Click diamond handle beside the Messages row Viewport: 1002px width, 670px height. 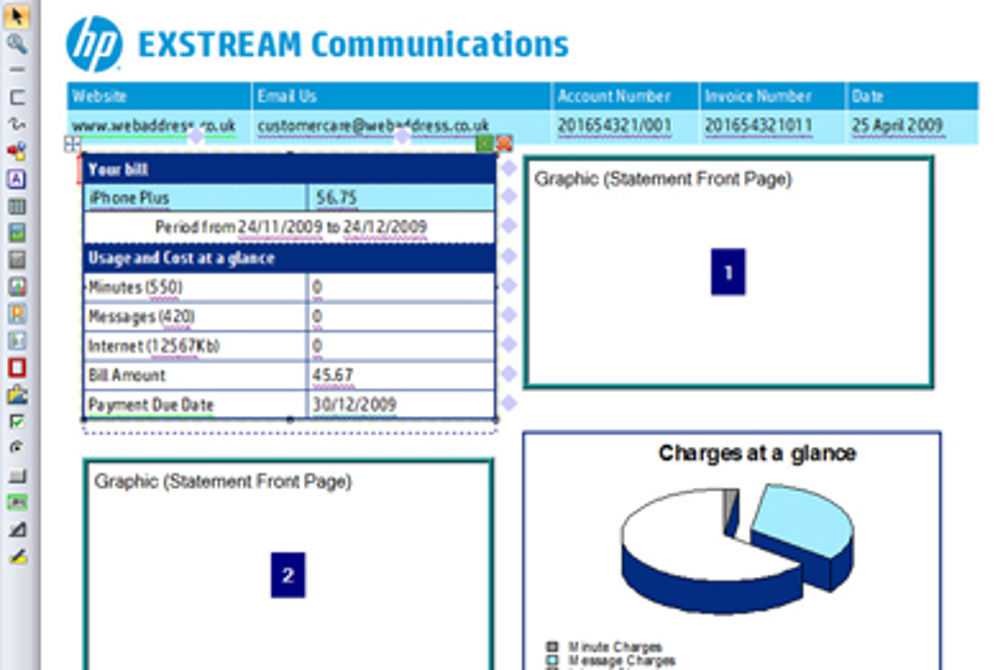[509, 315]
